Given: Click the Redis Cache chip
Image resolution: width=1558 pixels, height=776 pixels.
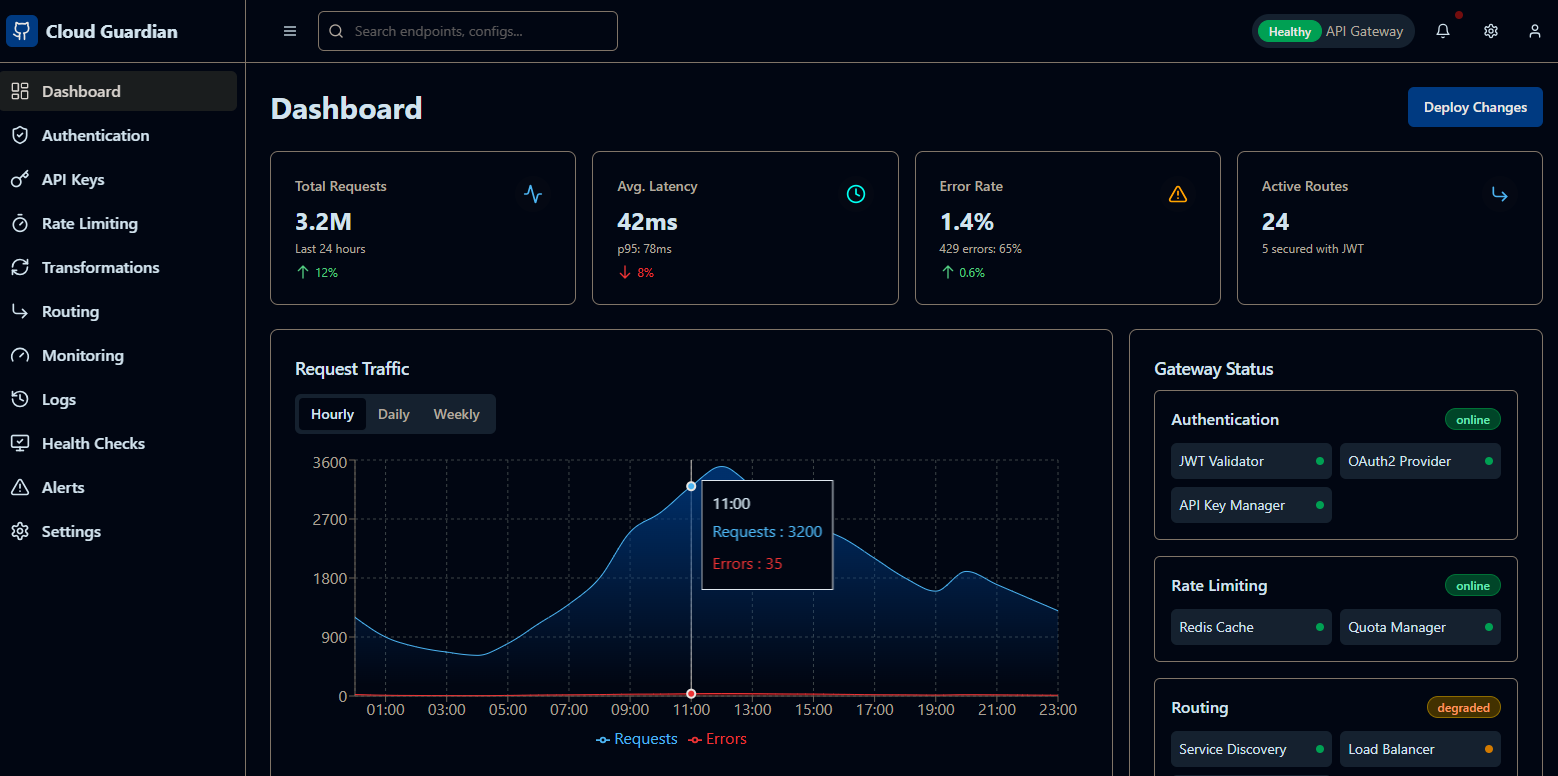Looking at the screenshot, I should [x=1251, y=627].
